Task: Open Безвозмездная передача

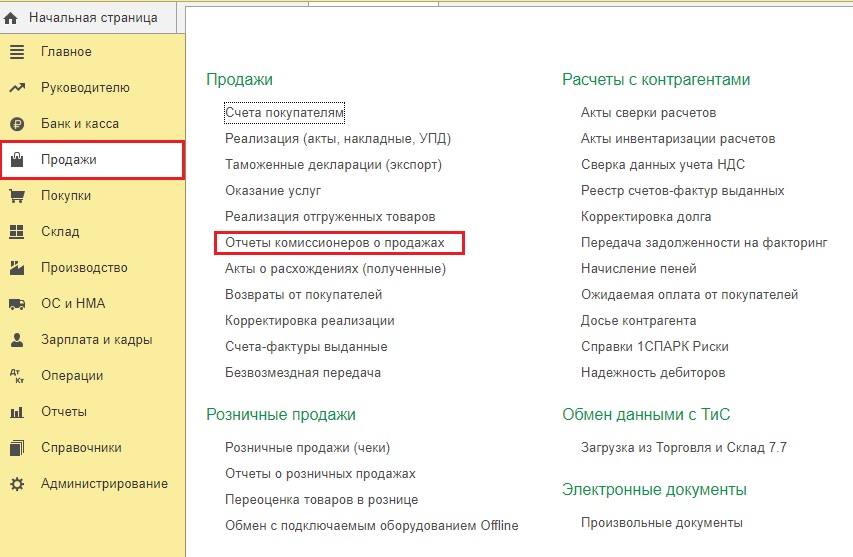Action: 303,373
